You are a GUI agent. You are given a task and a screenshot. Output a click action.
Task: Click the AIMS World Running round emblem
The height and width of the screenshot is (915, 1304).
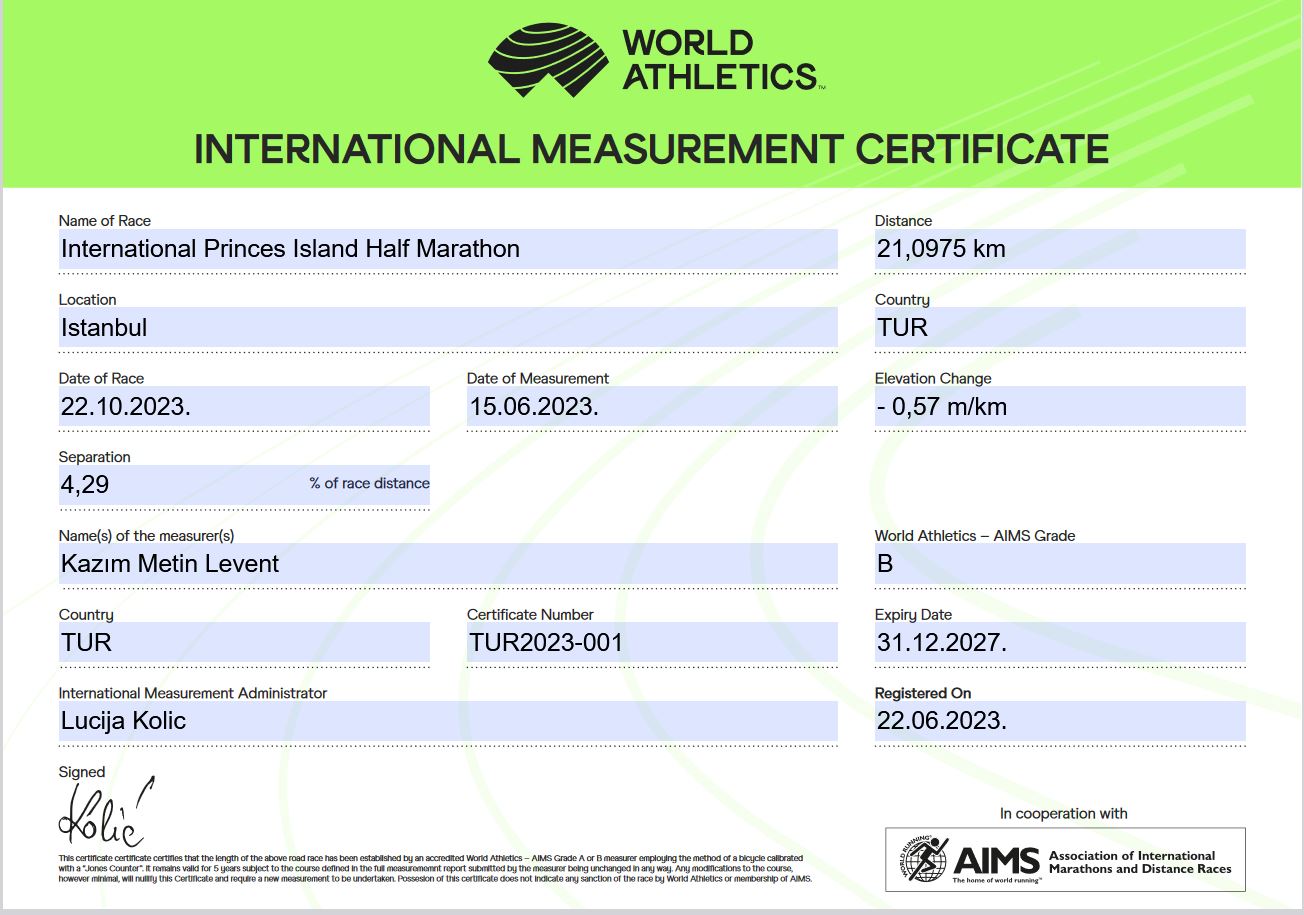tap(921, 860)
